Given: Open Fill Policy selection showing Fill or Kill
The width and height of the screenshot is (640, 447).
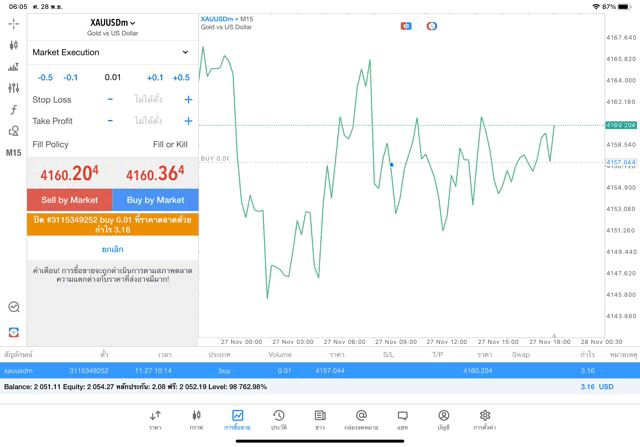Looking at the screenshot, I should 112,145.
